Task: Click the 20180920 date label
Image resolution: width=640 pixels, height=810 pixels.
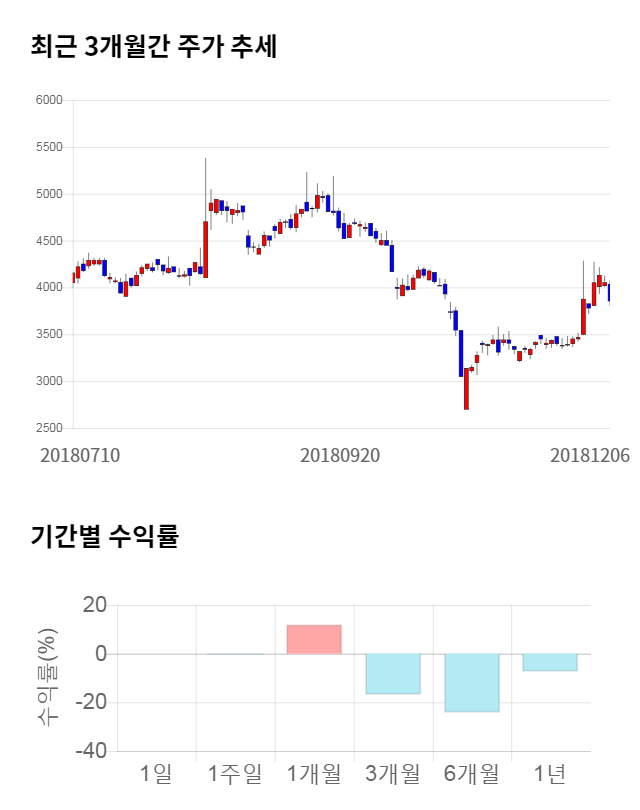Action: coord(340,455)
